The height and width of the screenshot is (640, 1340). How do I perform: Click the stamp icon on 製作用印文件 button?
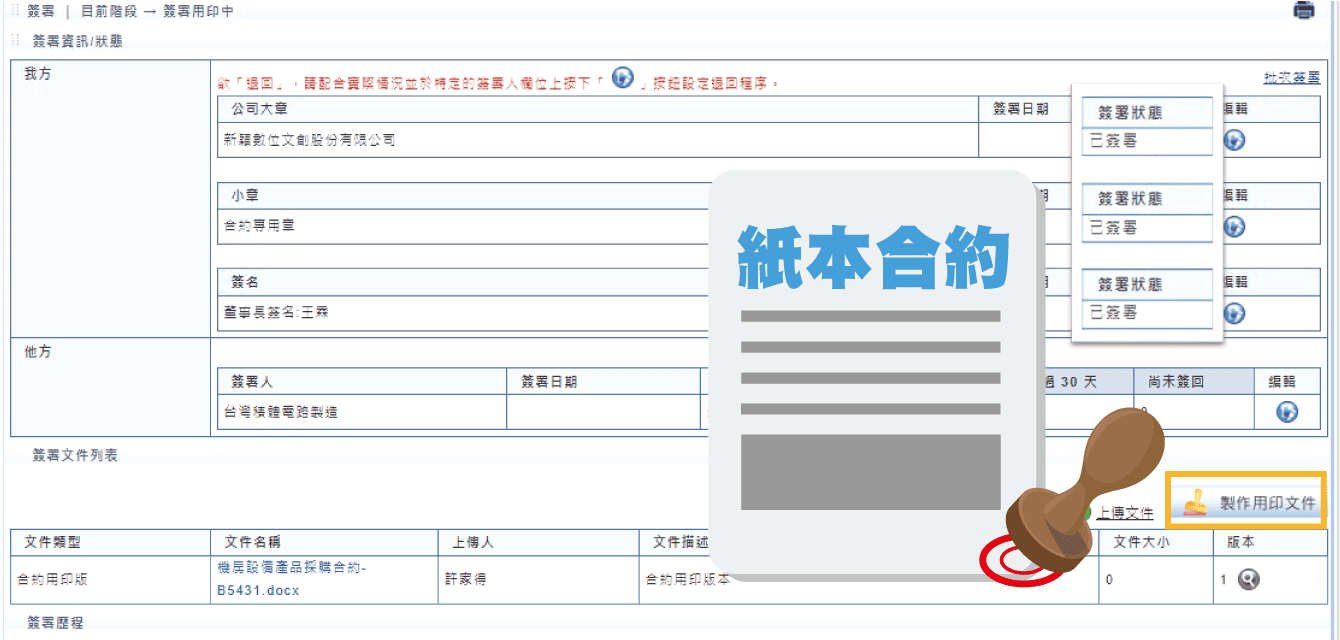(x=1196, y=502)
